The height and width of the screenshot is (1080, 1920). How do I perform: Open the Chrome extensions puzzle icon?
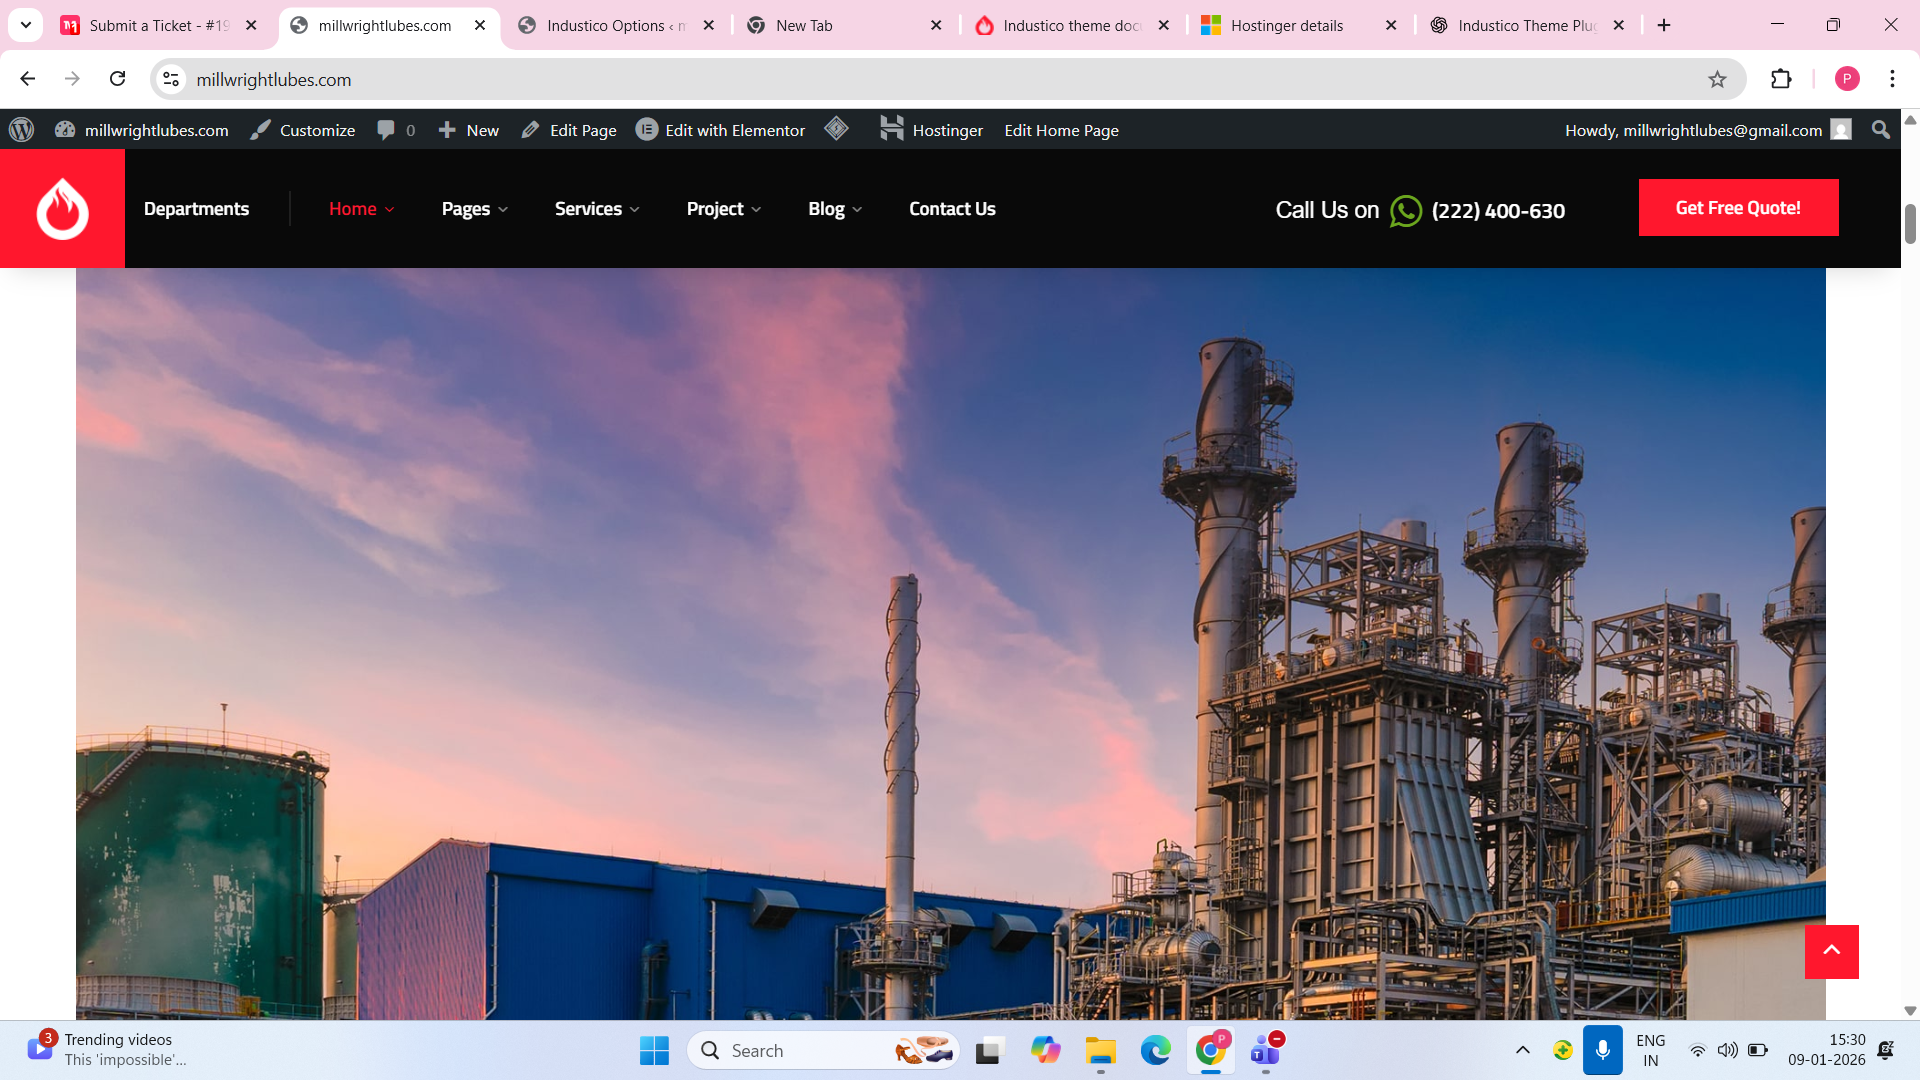click(1781, 80)
